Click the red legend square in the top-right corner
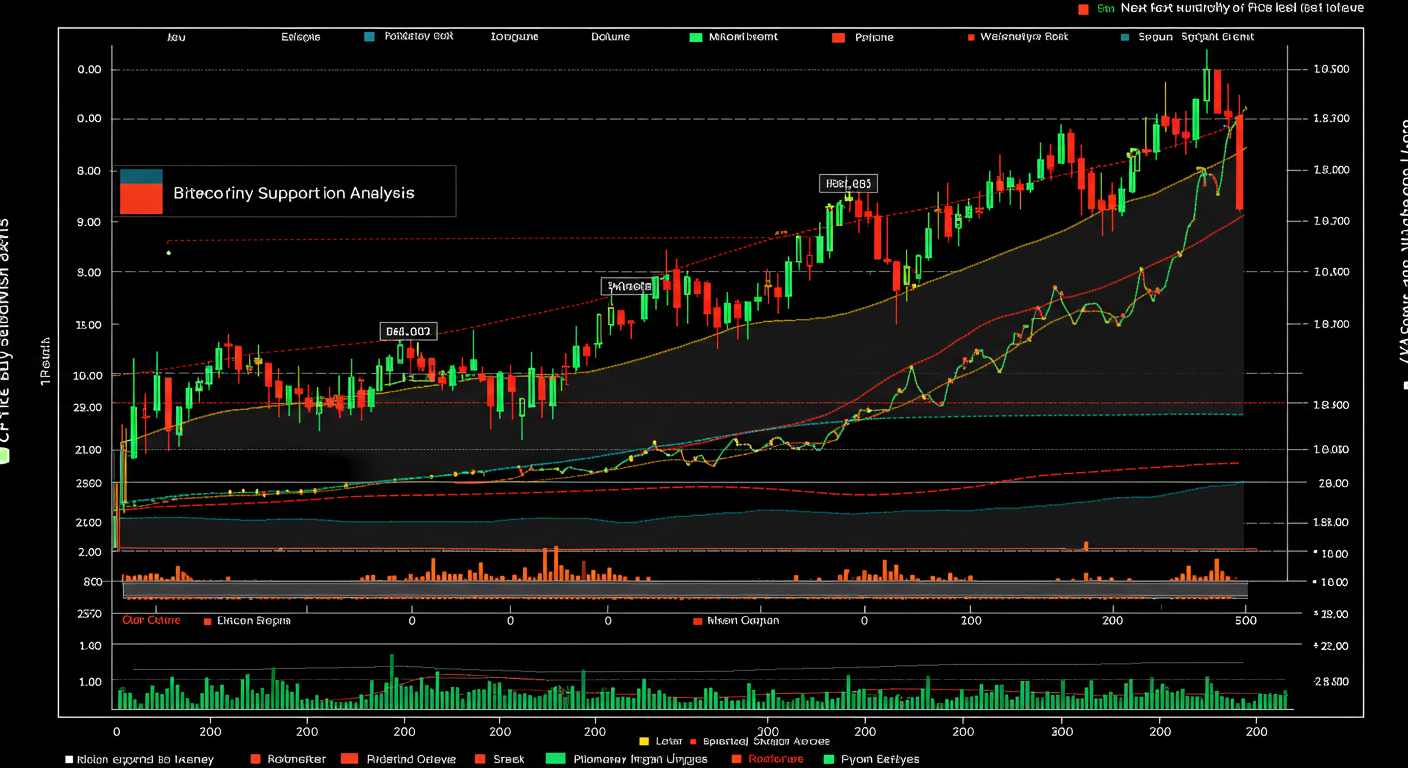Viewport: 1408px width, 768px height. click(1082, 8)
